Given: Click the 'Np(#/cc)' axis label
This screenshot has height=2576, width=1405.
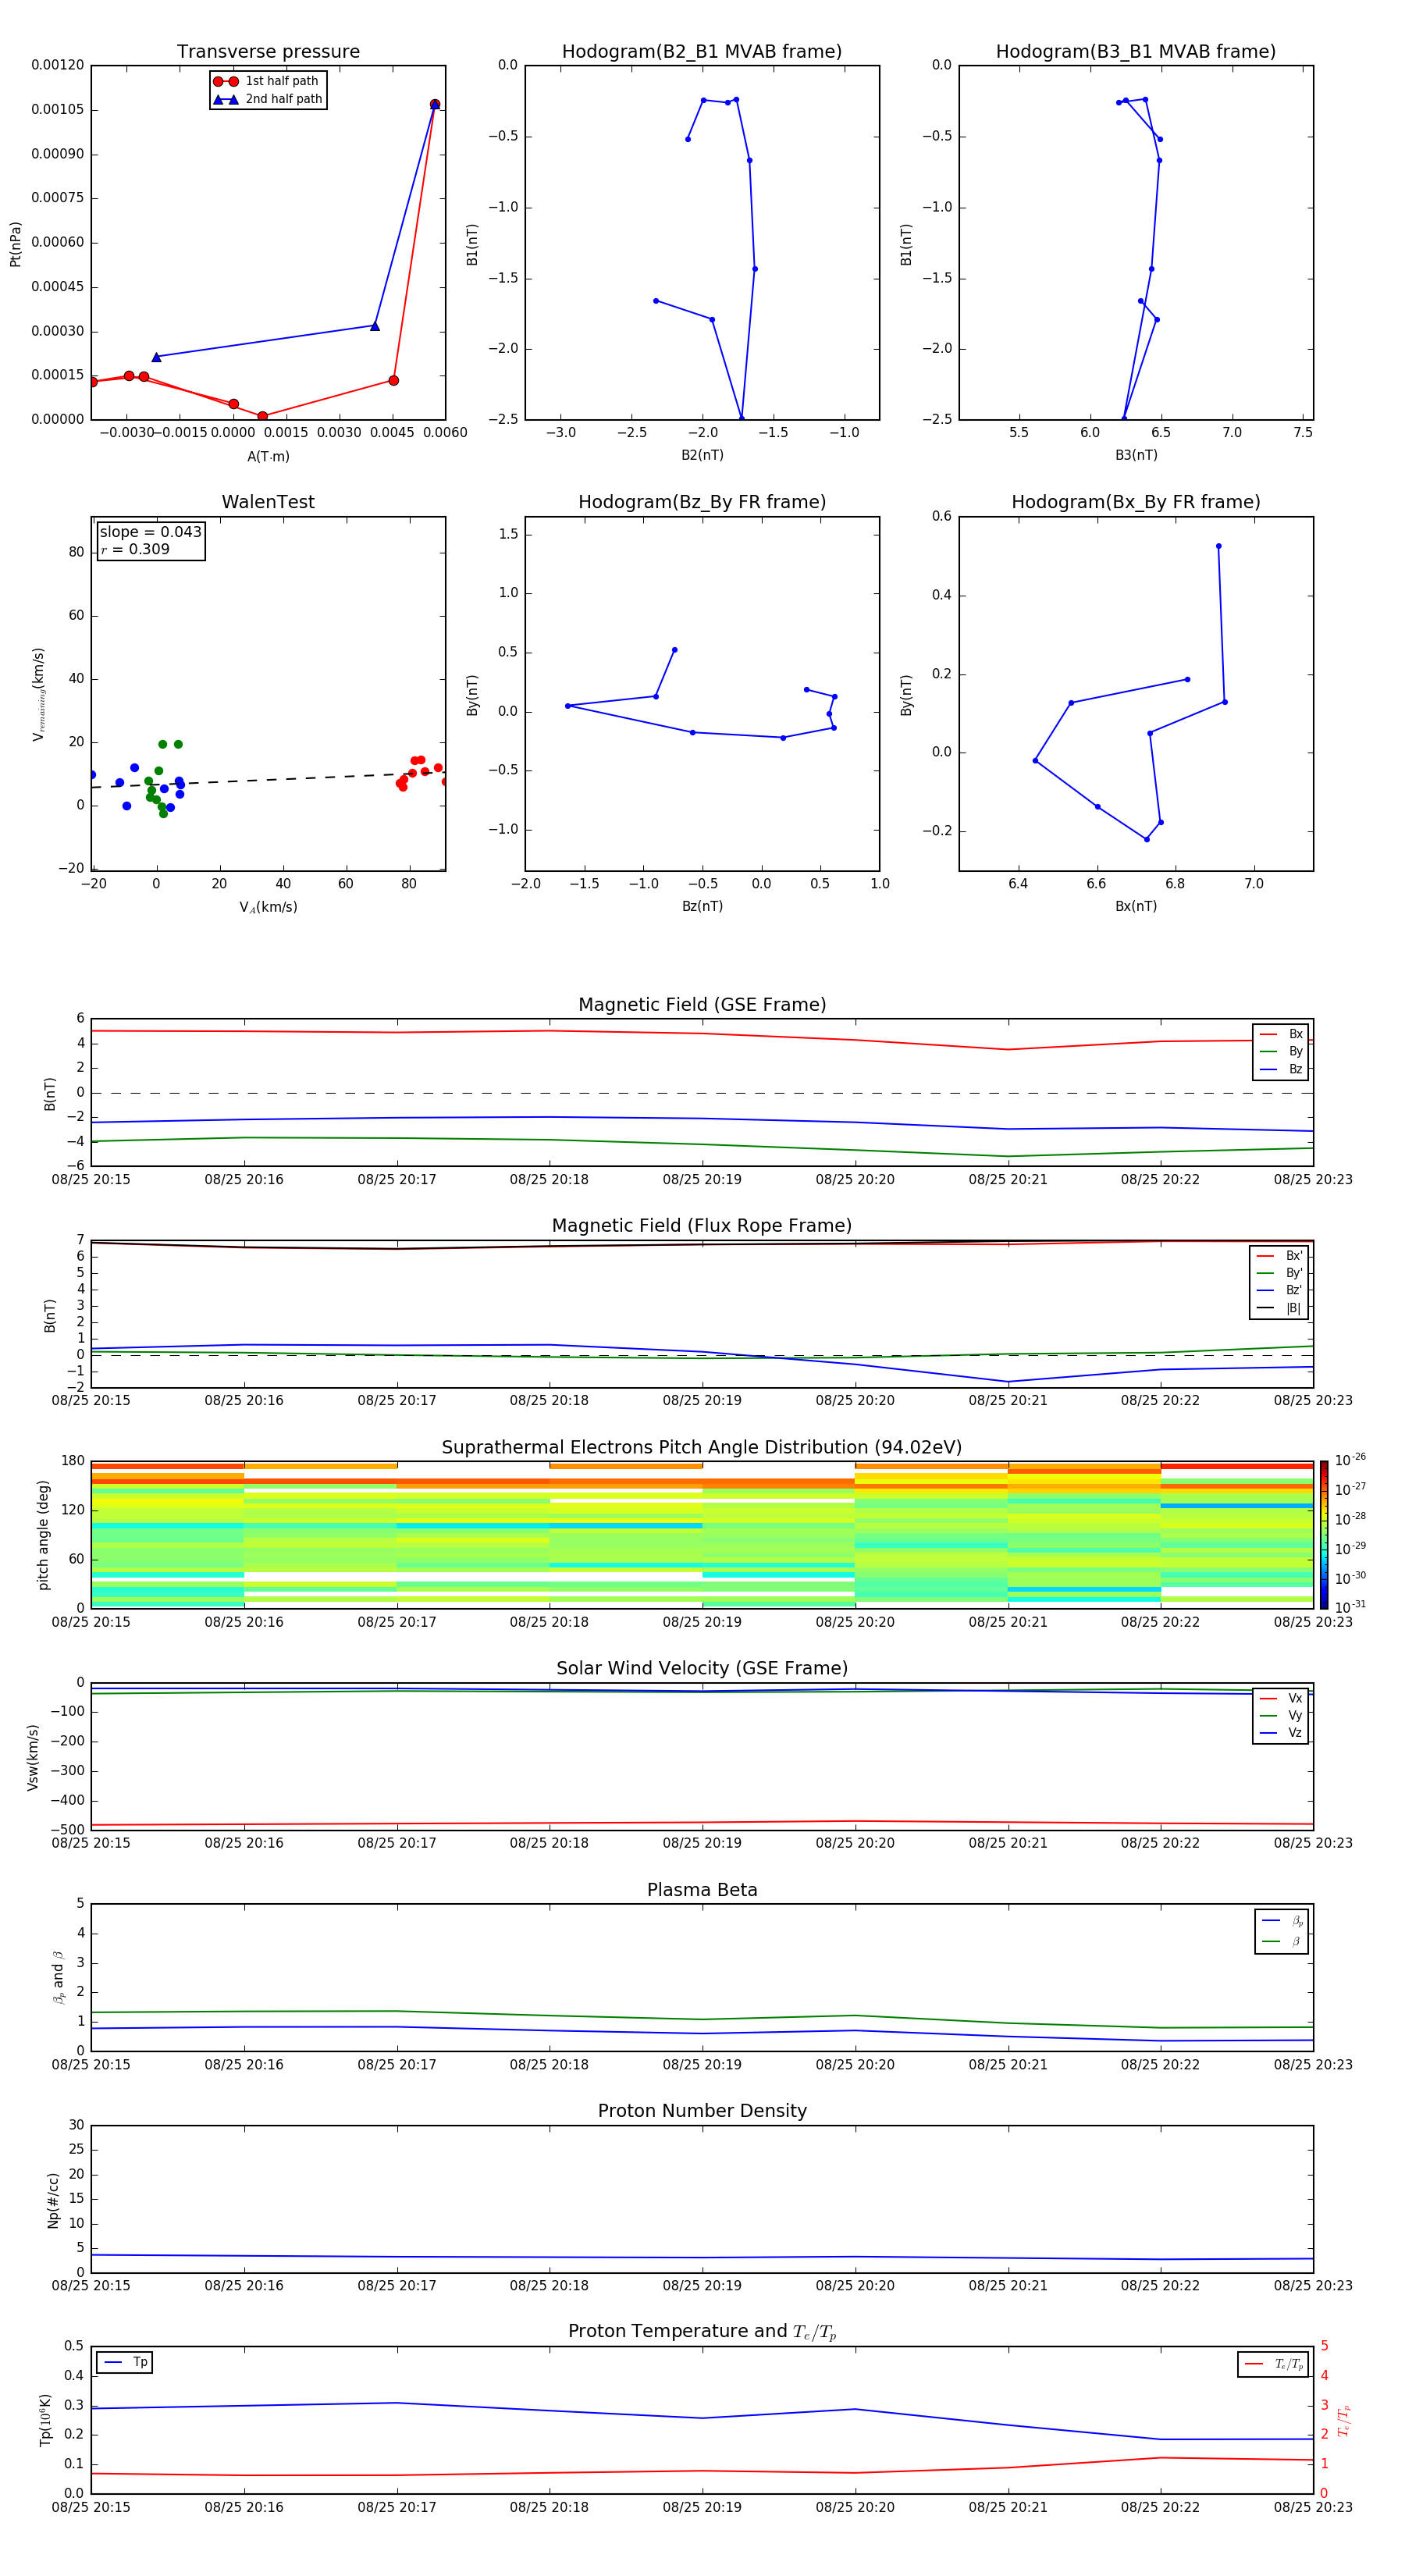Looking at the screenshot, I should pos(53,2200).
